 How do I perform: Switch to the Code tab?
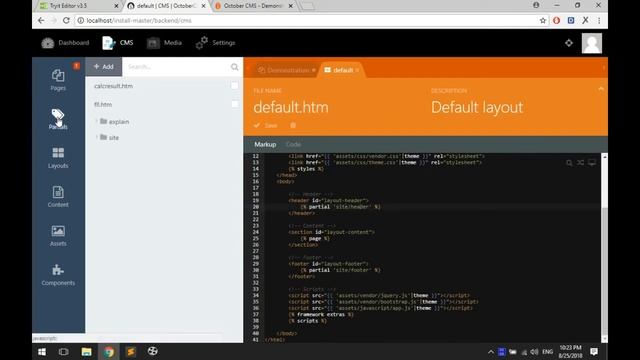click(x=293, y=144)
